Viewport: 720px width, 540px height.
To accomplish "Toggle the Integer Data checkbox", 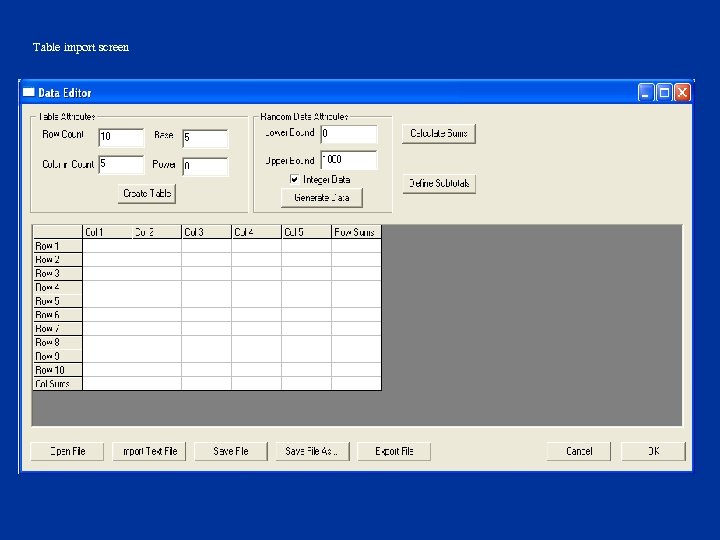I will 294,179.
